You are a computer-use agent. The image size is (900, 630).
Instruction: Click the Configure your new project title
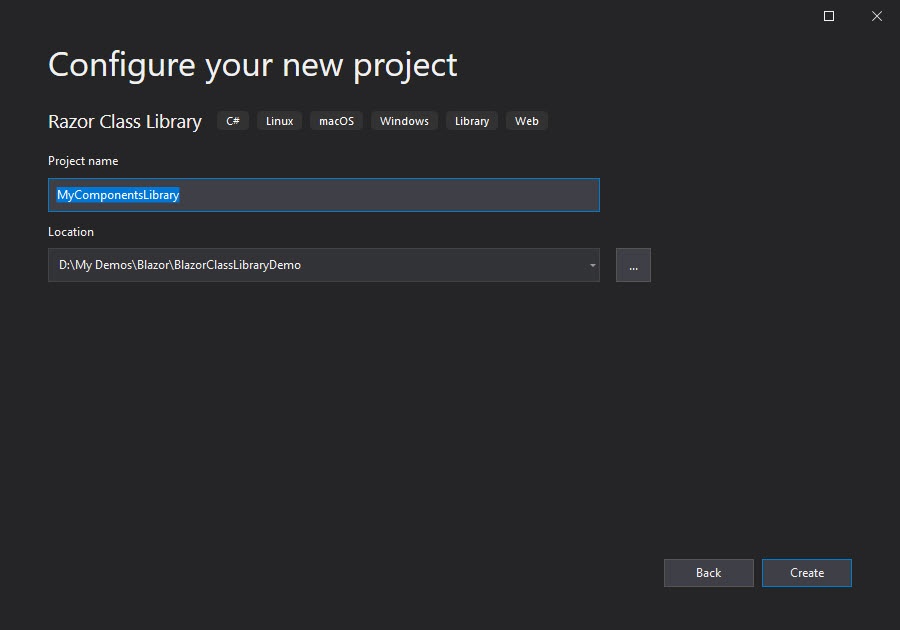(253, 65)
